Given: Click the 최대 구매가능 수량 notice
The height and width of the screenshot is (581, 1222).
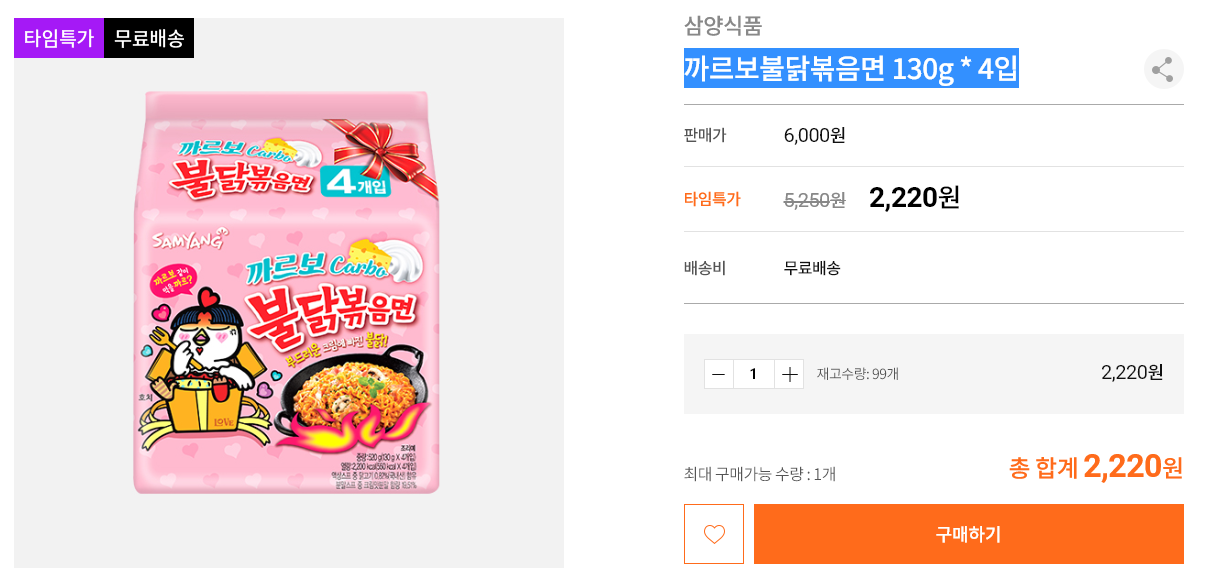Looking at the screenshot, I should (760, 474).
